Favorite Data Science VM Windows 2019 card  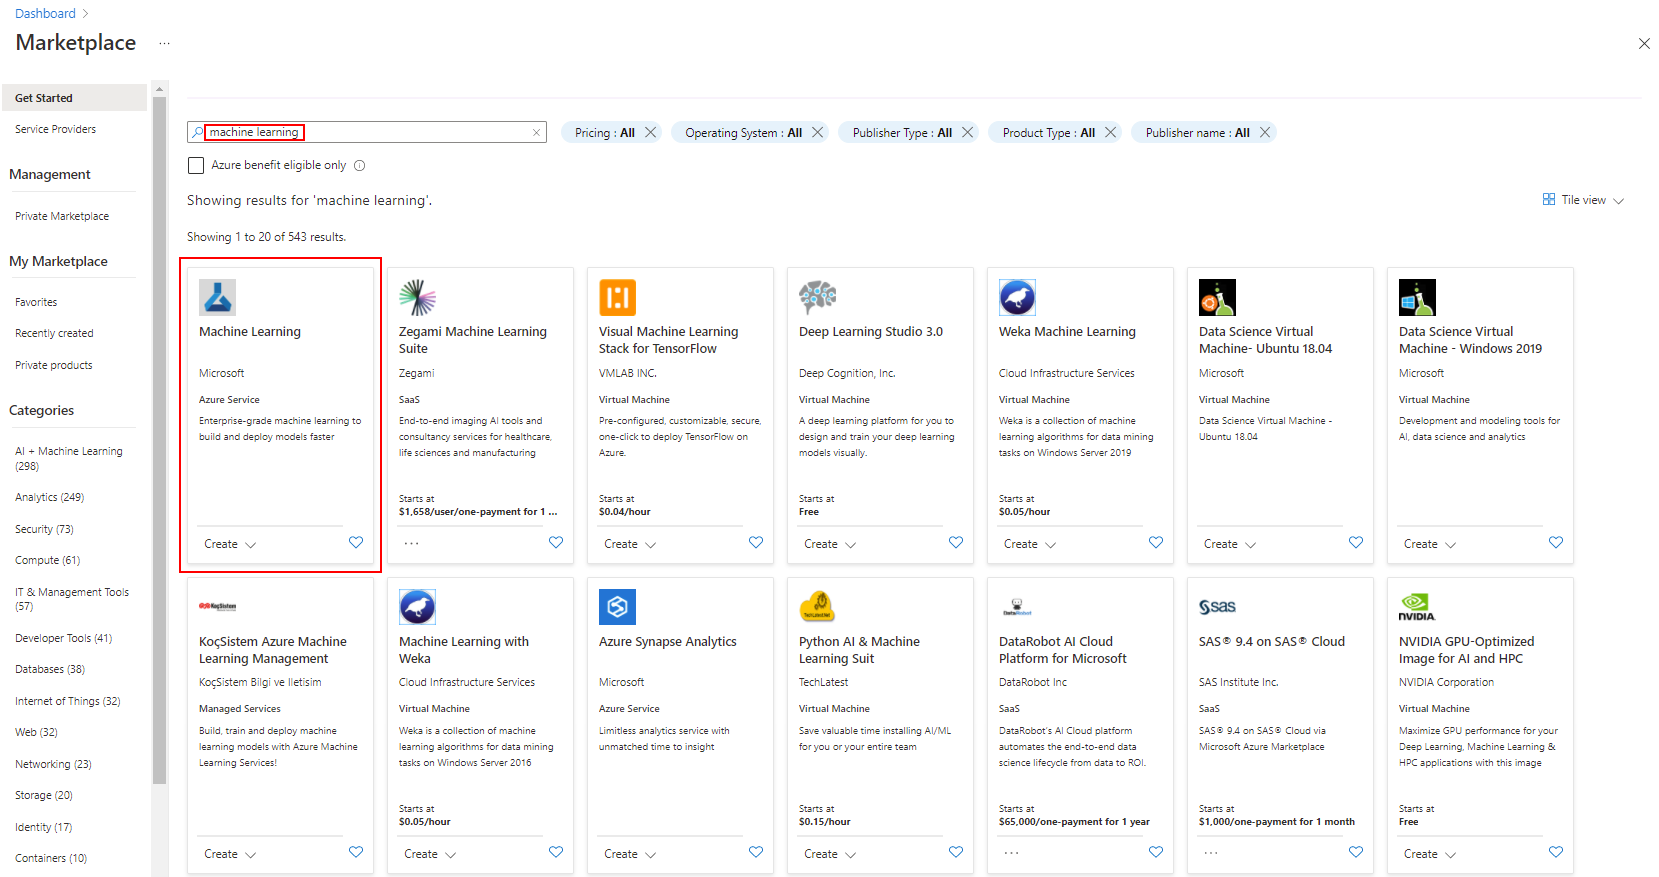[x=1556, y=542]
